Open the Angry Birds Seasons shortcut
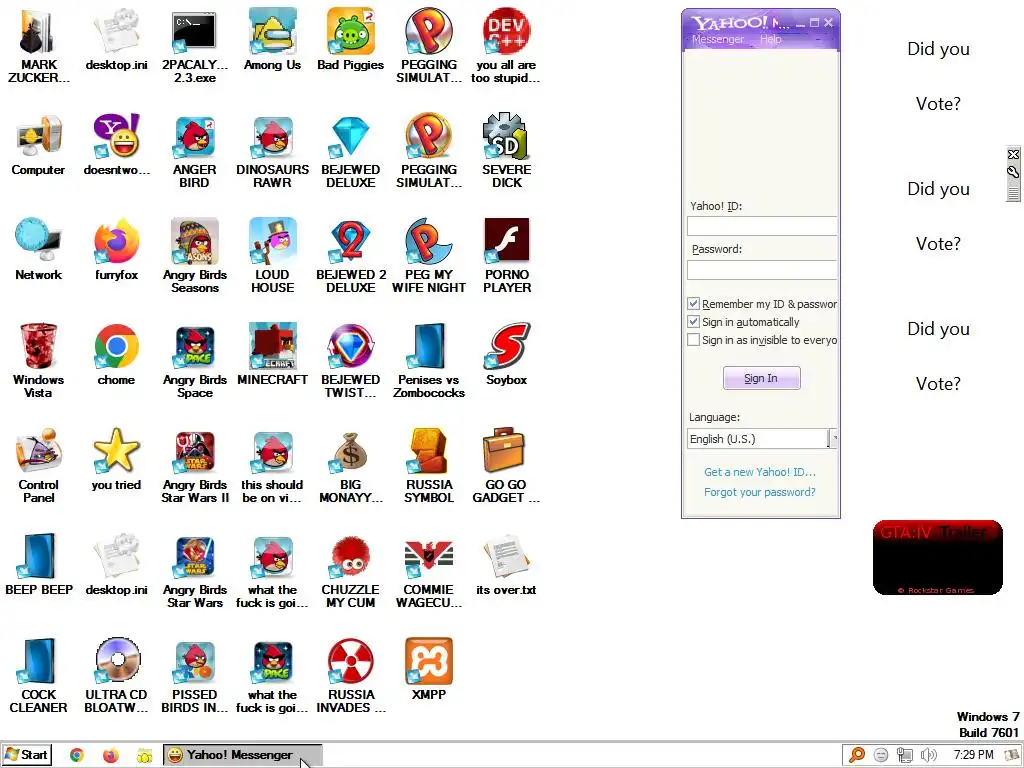The width and height of the screenshot is (1024, 768). point(195,255)
